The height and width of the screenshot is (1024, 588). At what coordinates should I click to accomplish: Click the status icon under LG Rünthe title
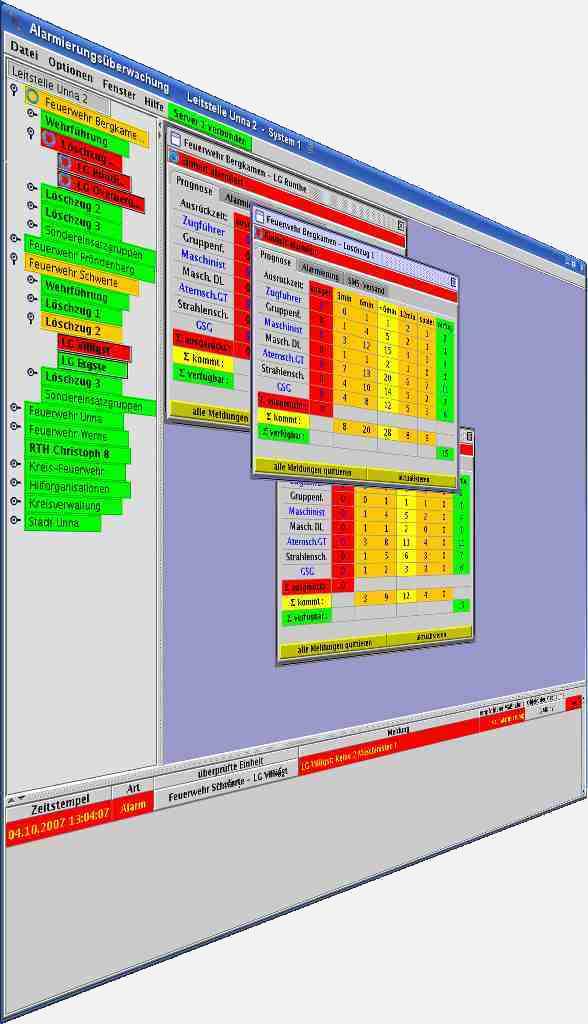tap(173, 156)
